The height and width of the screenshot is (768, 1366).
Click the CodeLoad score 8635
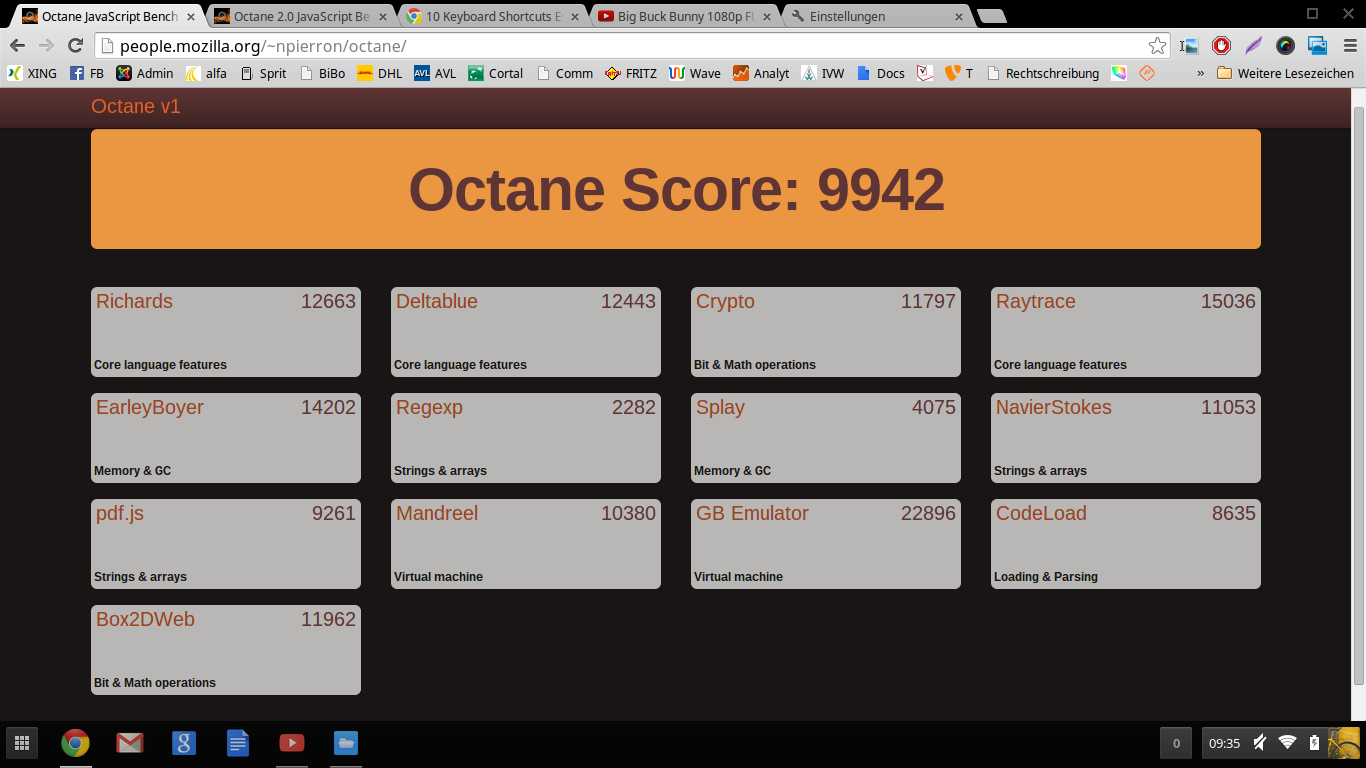click(x=1234, y=513)
